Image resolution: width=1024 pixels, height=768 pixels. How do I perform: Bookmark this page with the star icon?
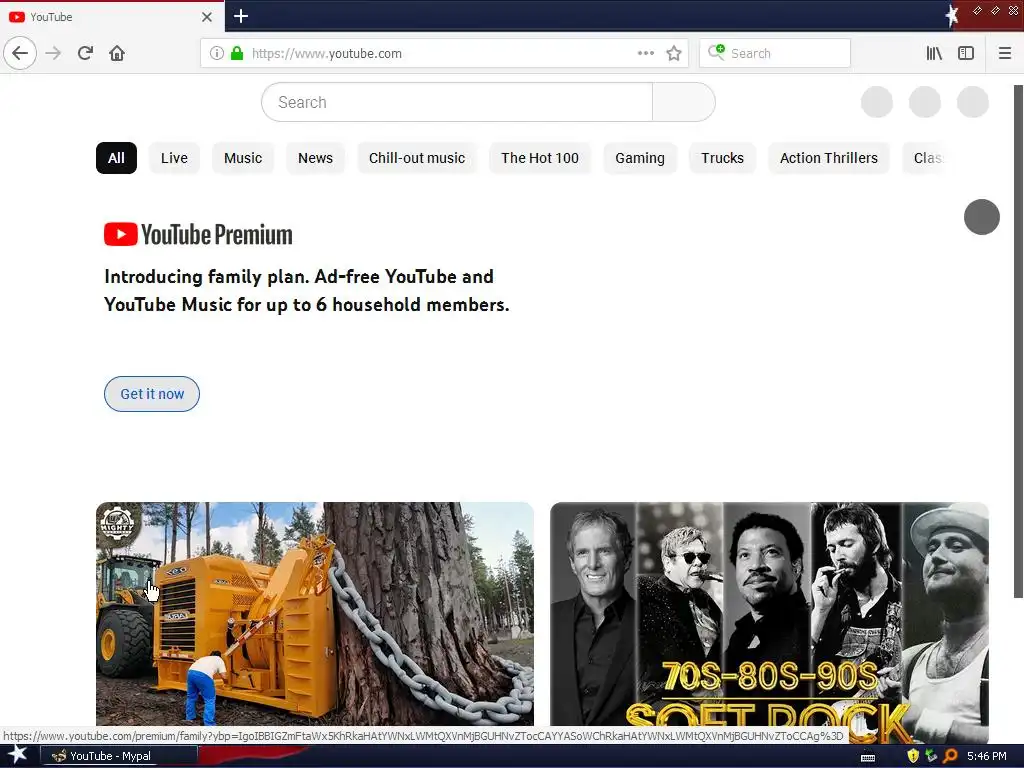[x=674, y=54]
